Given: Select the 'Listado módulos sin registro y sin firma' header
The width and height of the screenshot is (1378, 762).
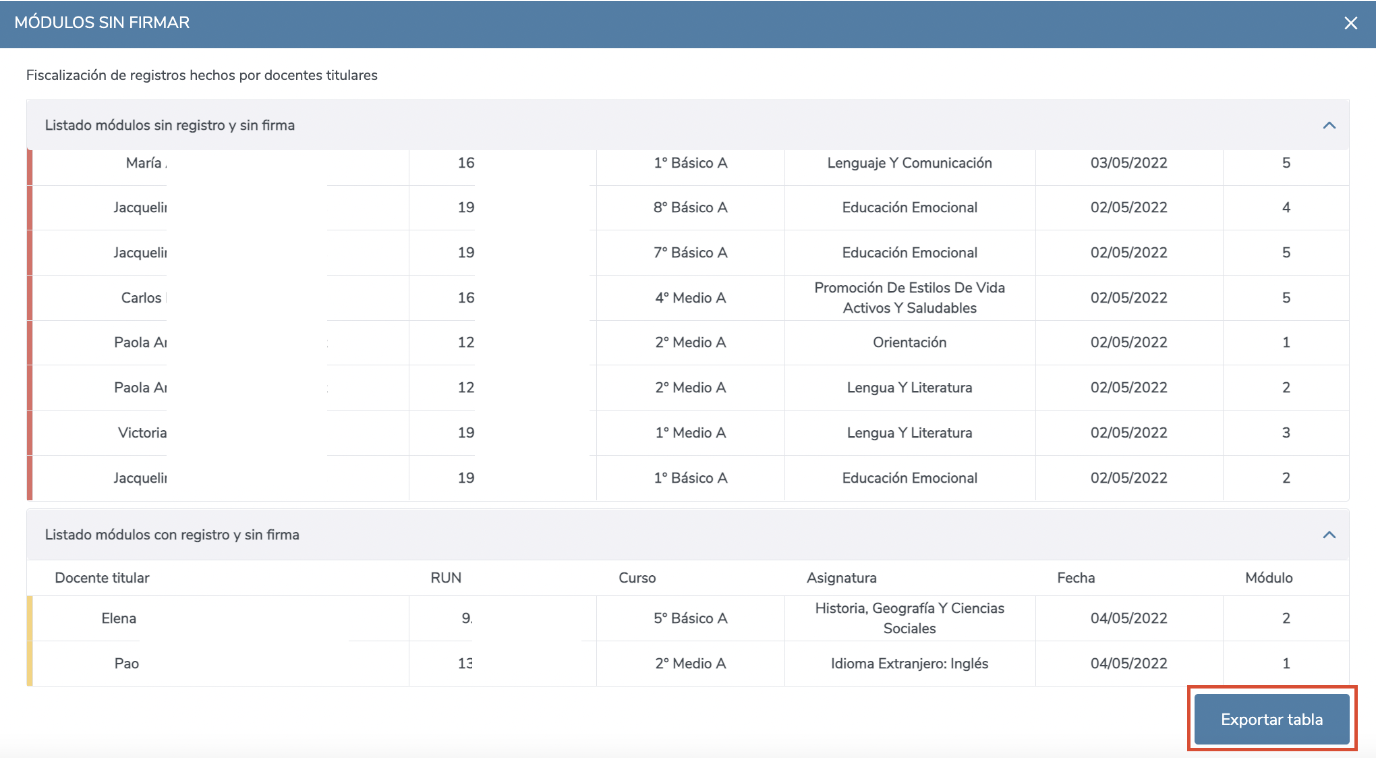Looking at the screenshot, I should pyautogui.click(x=688, y=125).
